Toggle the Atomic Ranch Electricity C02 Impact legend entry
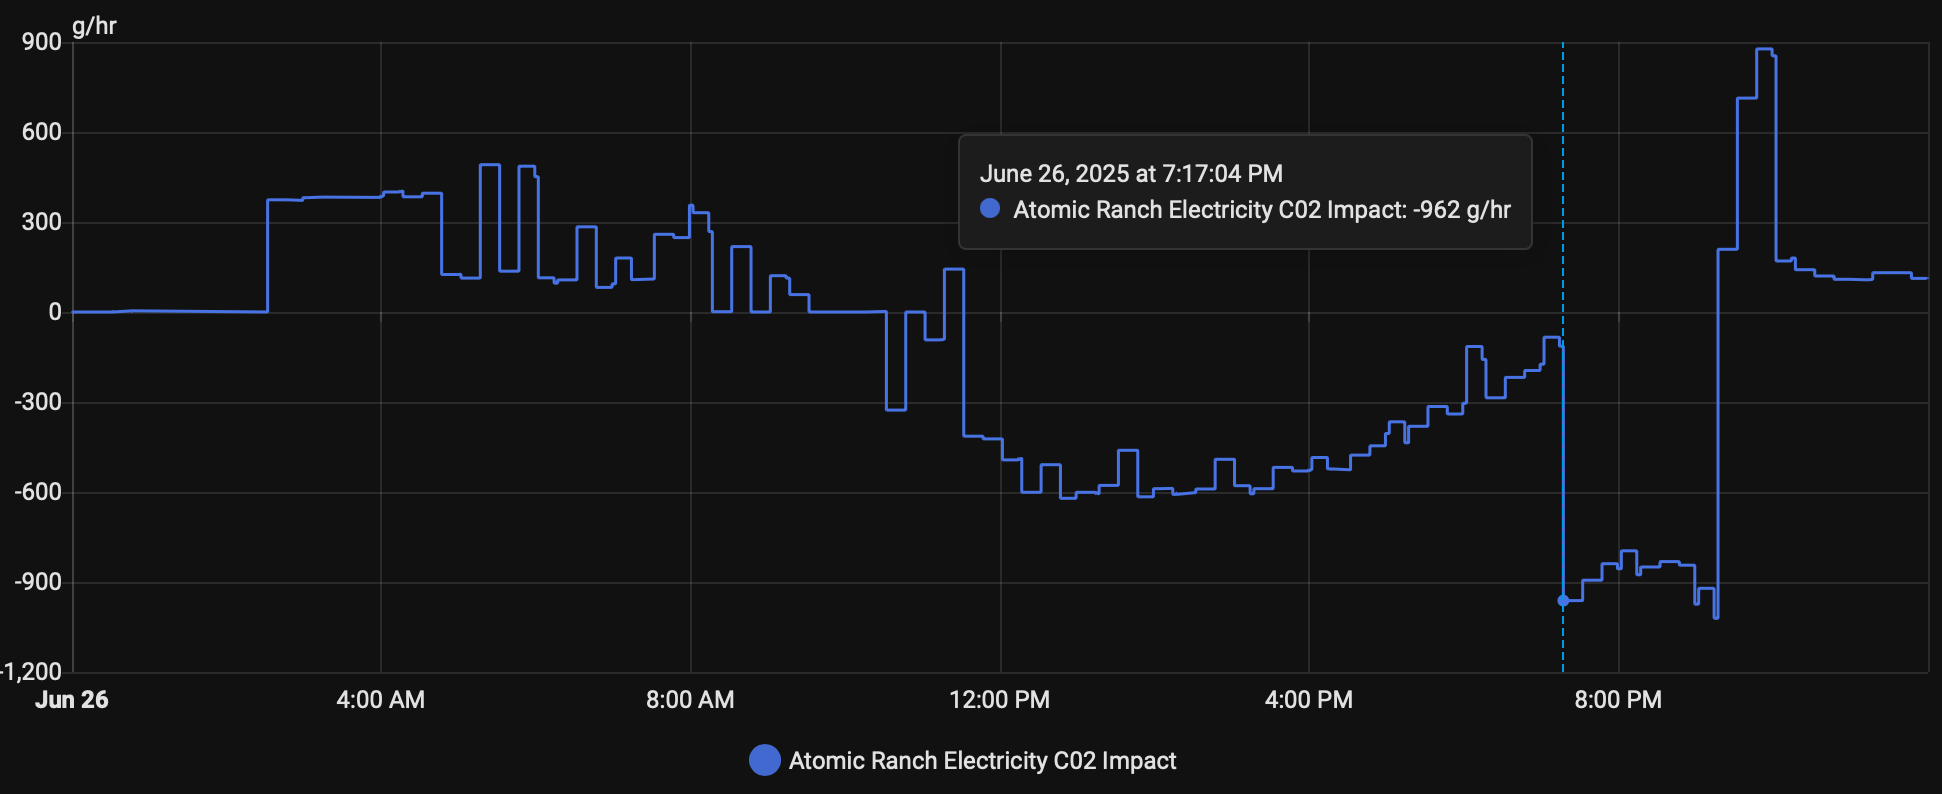 [x=963, y=760]
